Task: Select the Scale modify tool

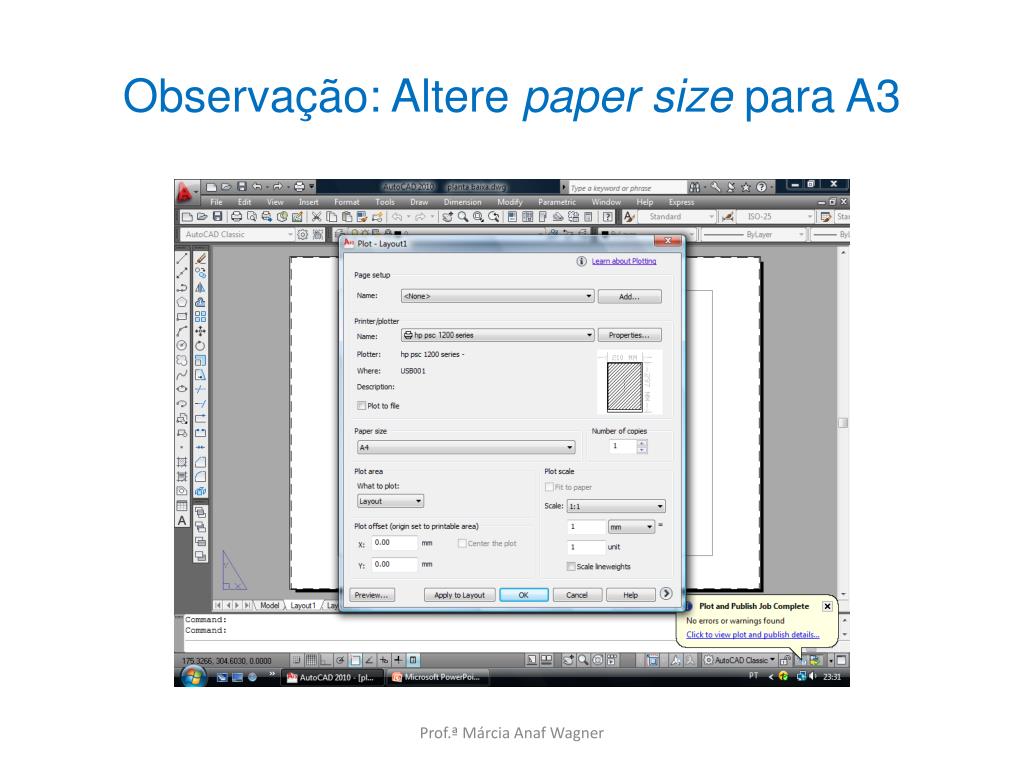Action: pyautogui.click(x=200, y=360)
